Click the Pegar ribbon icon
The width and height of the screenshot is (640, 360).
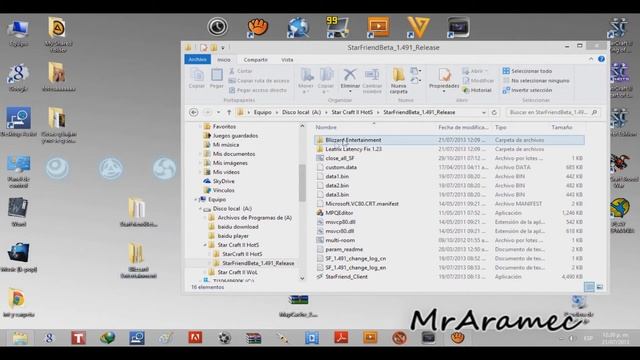216,78
